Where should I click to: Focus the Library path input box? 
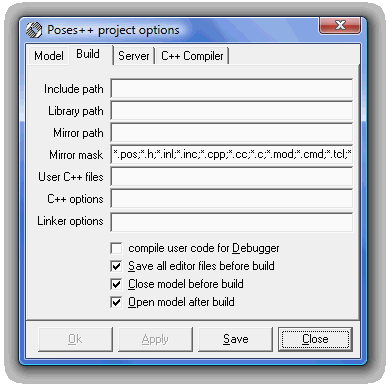[x=232, y=111]
